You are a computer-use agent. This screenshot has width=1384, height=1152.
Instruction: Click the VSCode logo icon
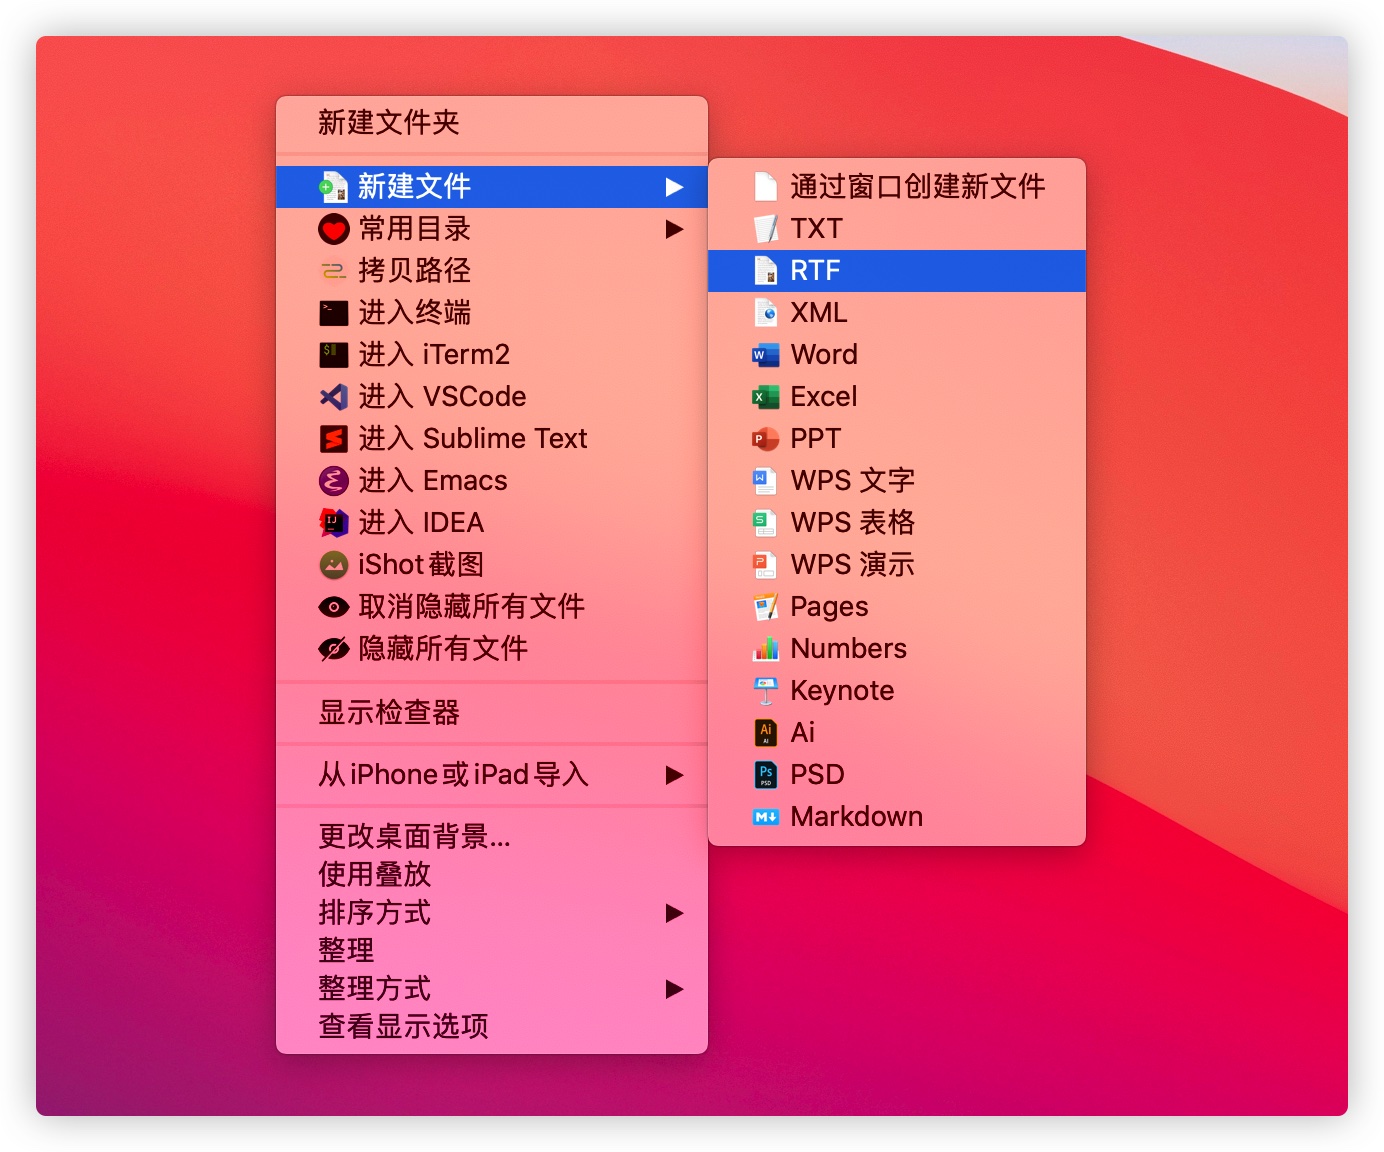pos(333,397)
